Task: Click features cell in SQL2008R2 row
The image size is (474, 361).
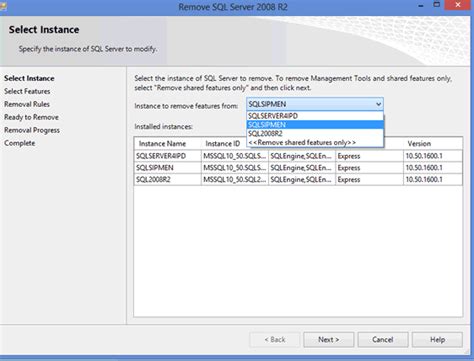Action: click(x=302, y=180)
